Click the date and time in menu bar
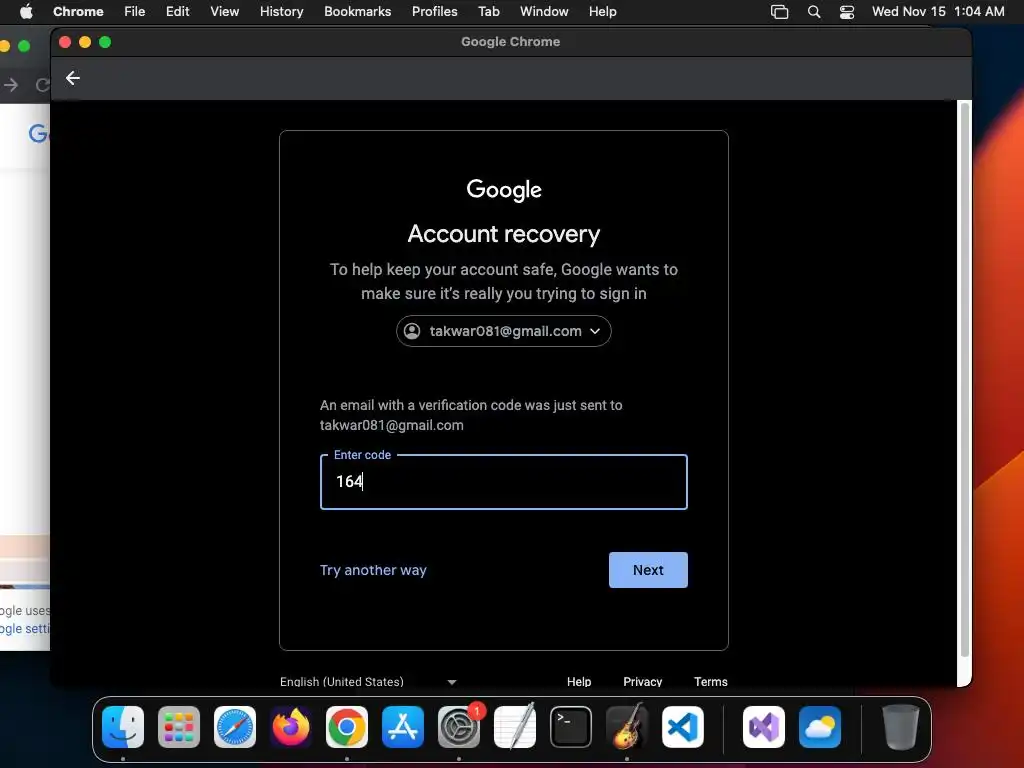Image resolution: width=1024 pixels, height=768 pixels. 938,11
